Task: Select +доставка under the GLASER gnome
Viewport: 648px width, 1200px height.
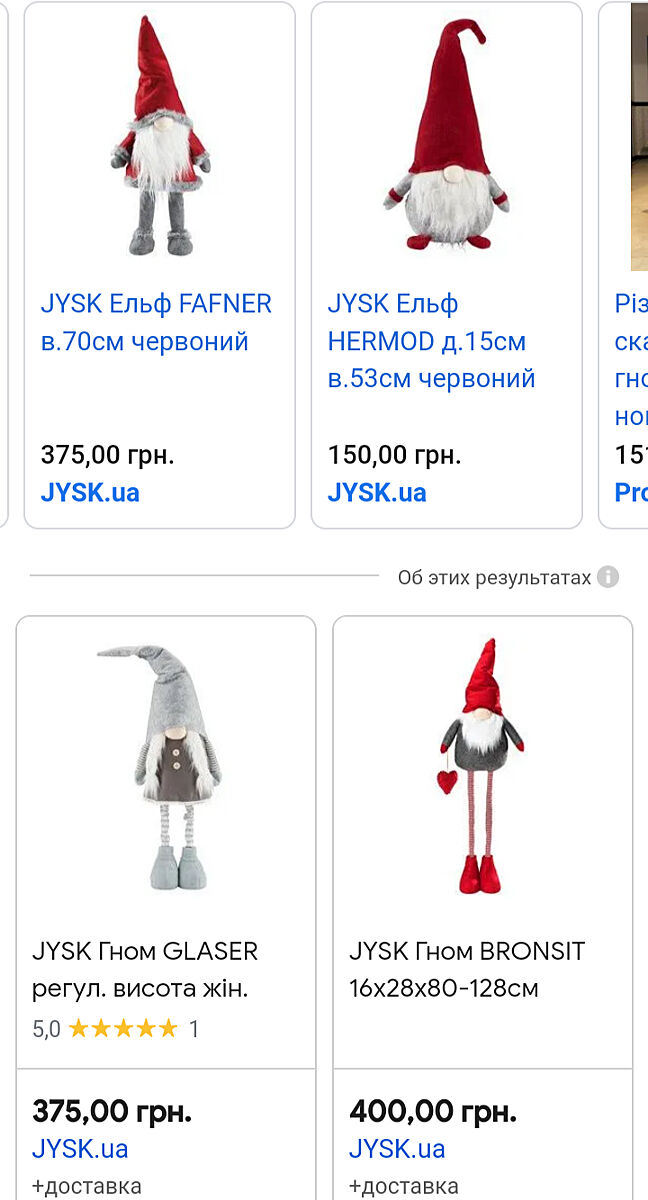Action: [87, 1187]
